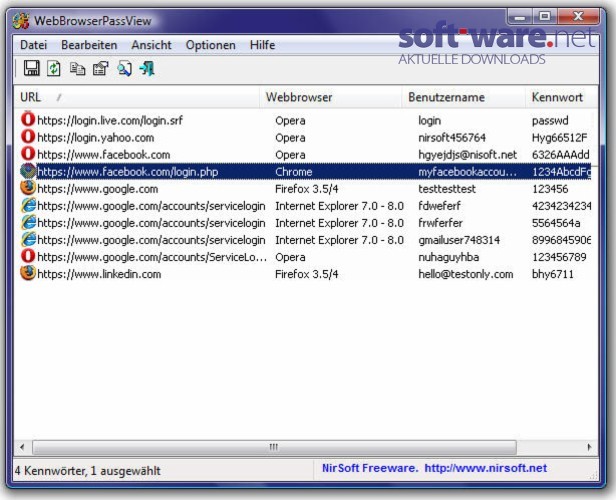Click the horizontal scrollbar thumb
This screenshot has height=500, width=616.
pyautogui.click(x=274, y=447)
